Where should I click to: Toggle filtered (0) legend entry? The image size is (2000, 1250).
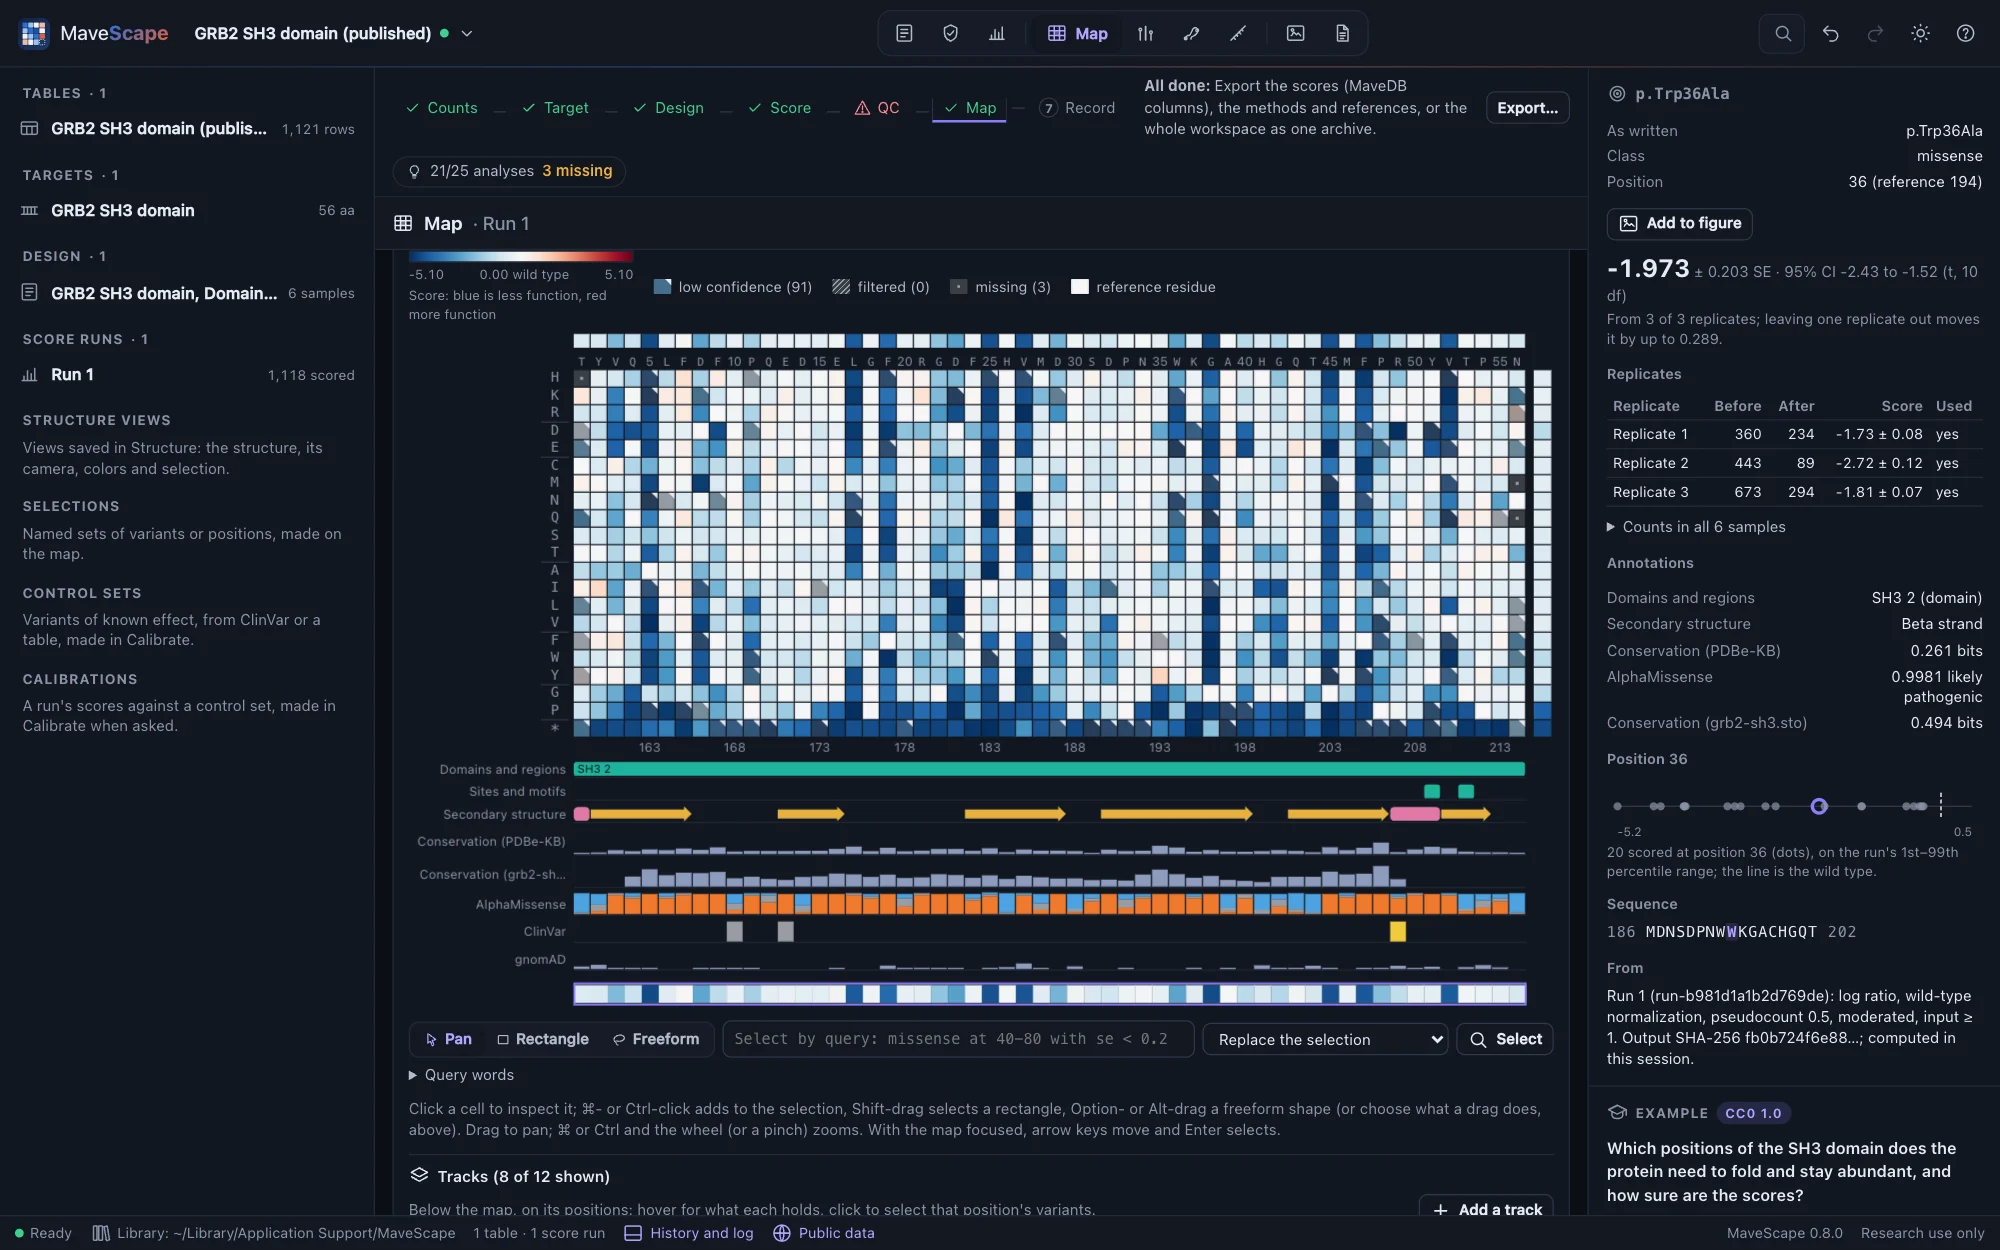click(x=881, y=287)
